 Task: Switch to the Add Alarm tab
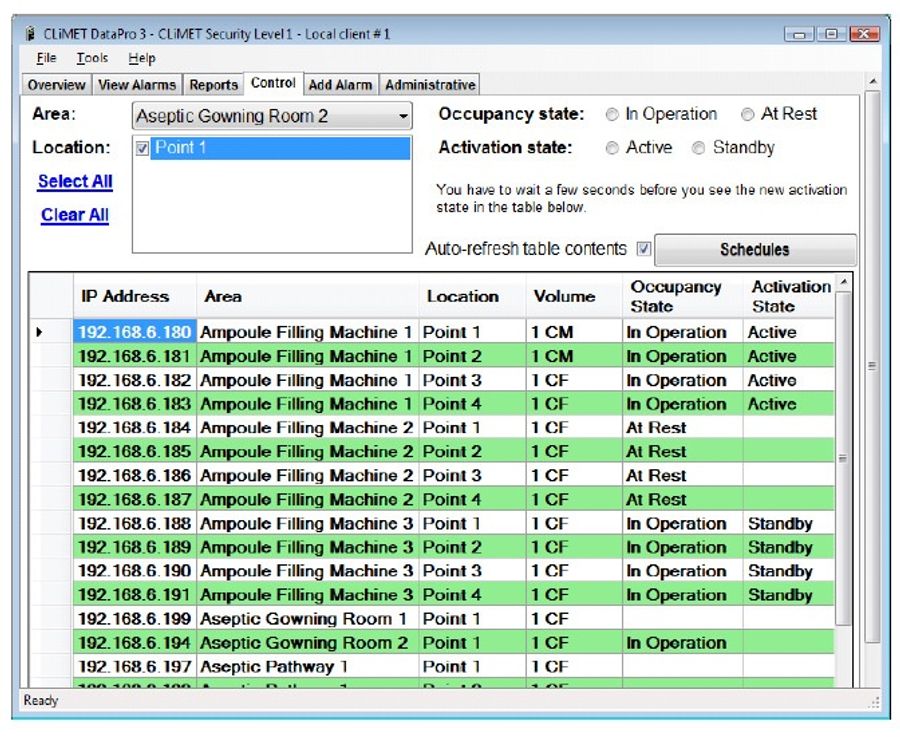(x=341, y=85)
